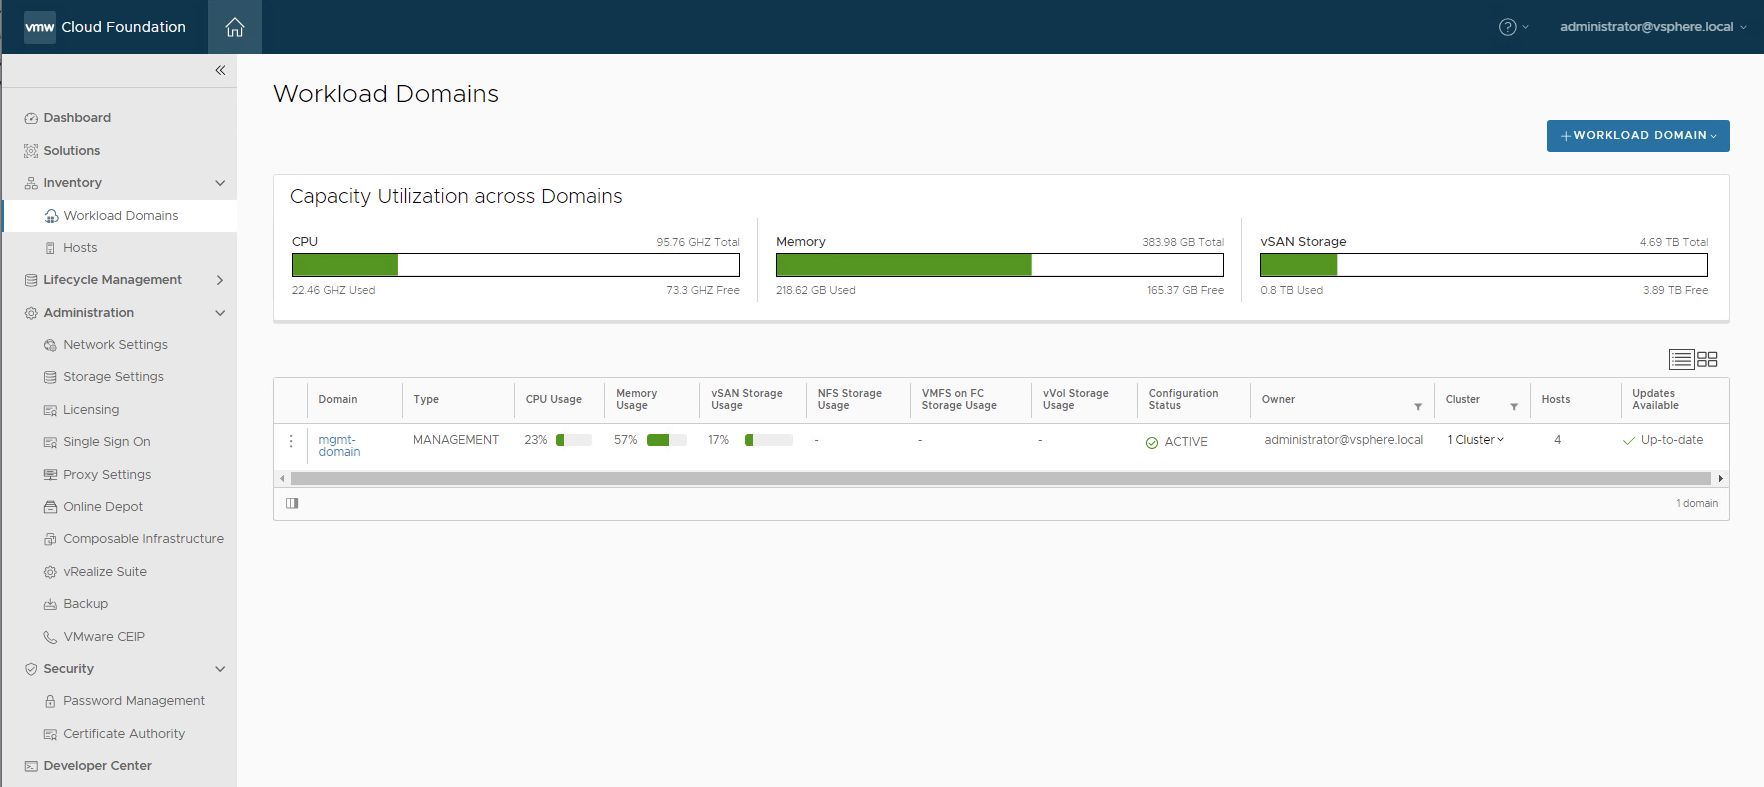Click the vmw Cloud Foundation logo
The height and width of the screenshot is (787, 1764).
105,27
